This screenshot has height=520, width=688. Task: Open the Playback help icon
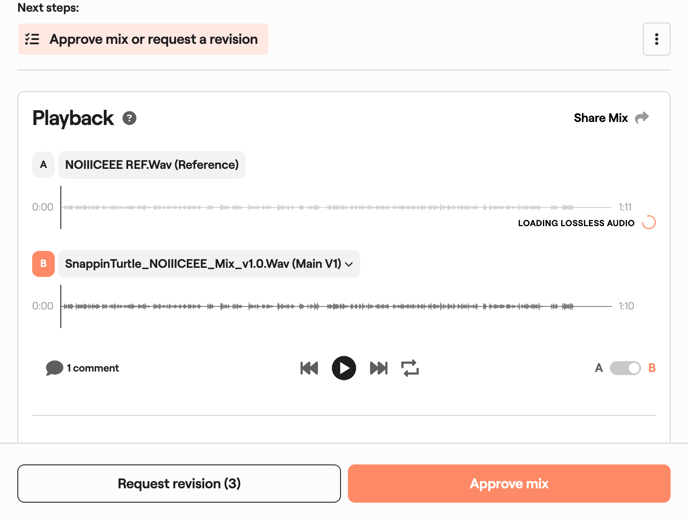[129, 118]
